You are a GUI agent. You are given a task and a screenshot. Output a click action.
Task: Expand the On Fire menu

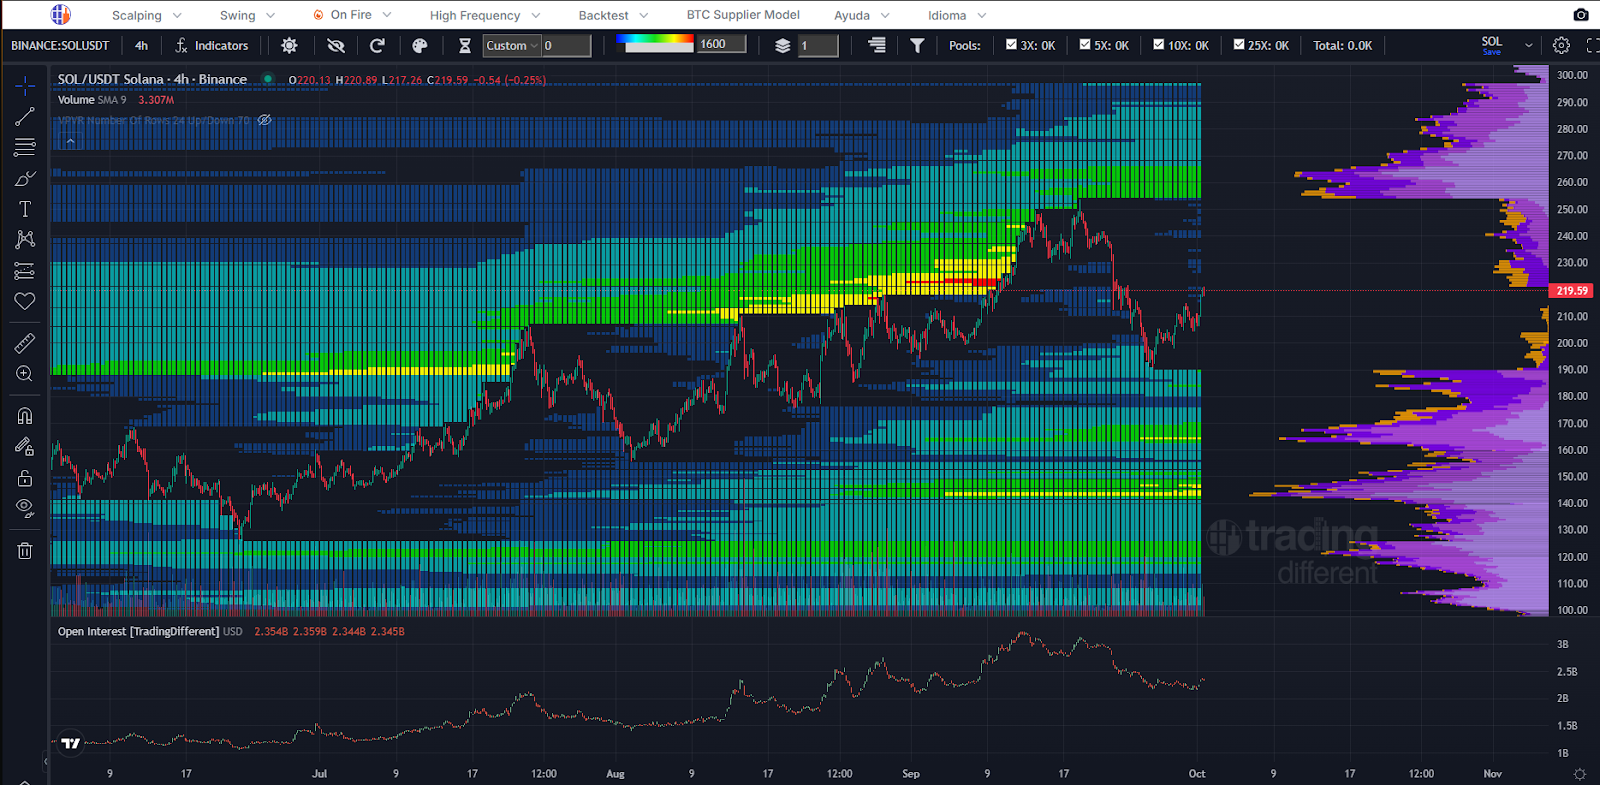click(x=352, y=15)
